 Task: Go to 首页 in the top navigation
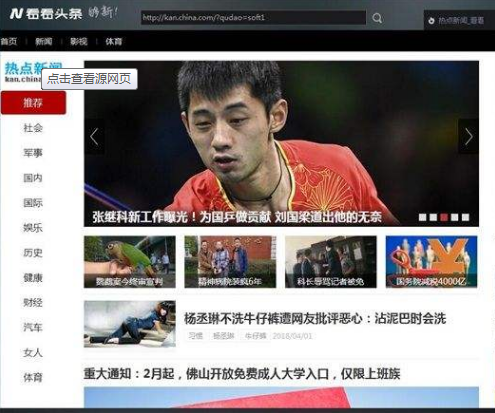coord(9,41)
